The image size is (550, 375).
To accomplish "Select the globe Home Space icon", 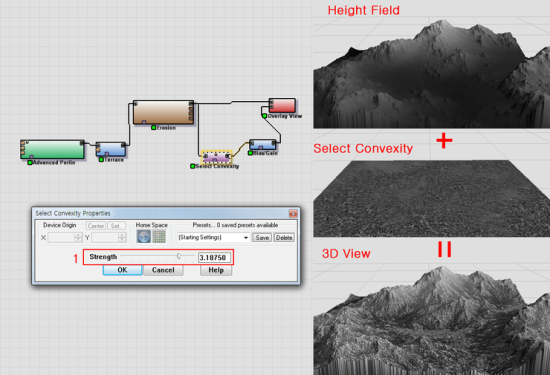I will click(143, 237).
